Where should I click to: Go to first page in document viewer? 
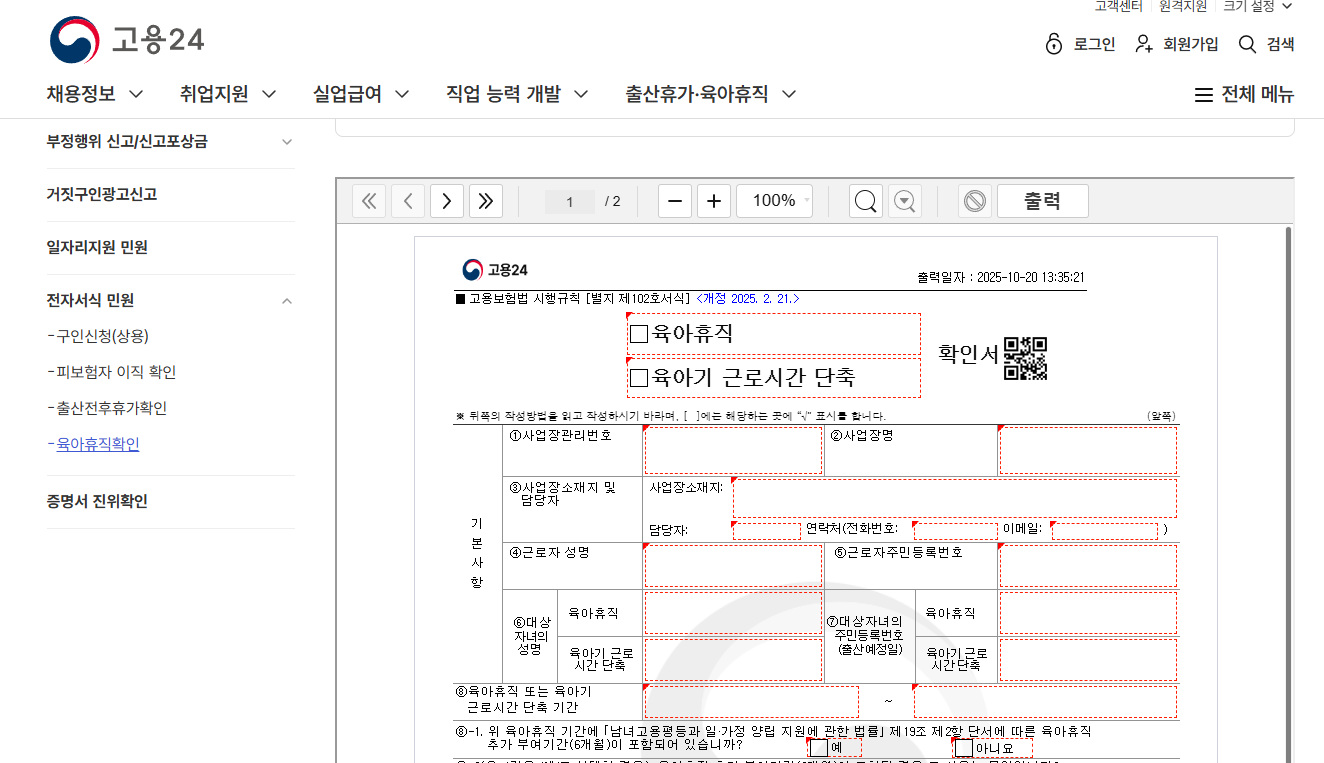tap(368, 201)
